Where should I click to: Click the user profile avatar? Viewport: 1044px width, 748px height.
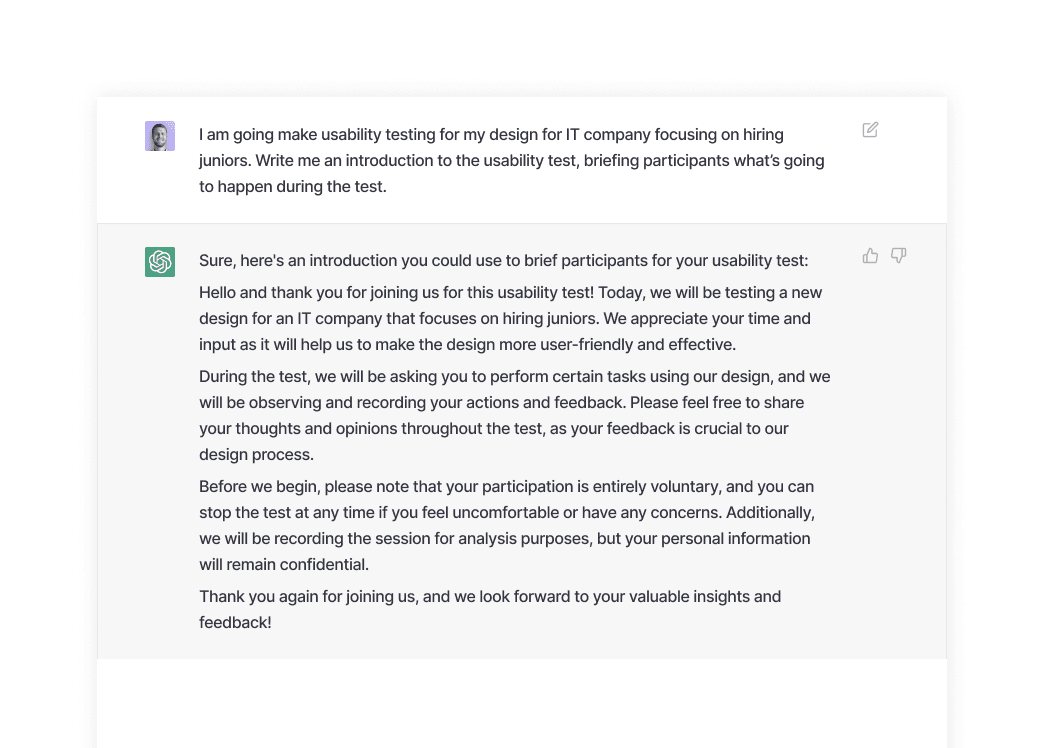click(160, 136)
